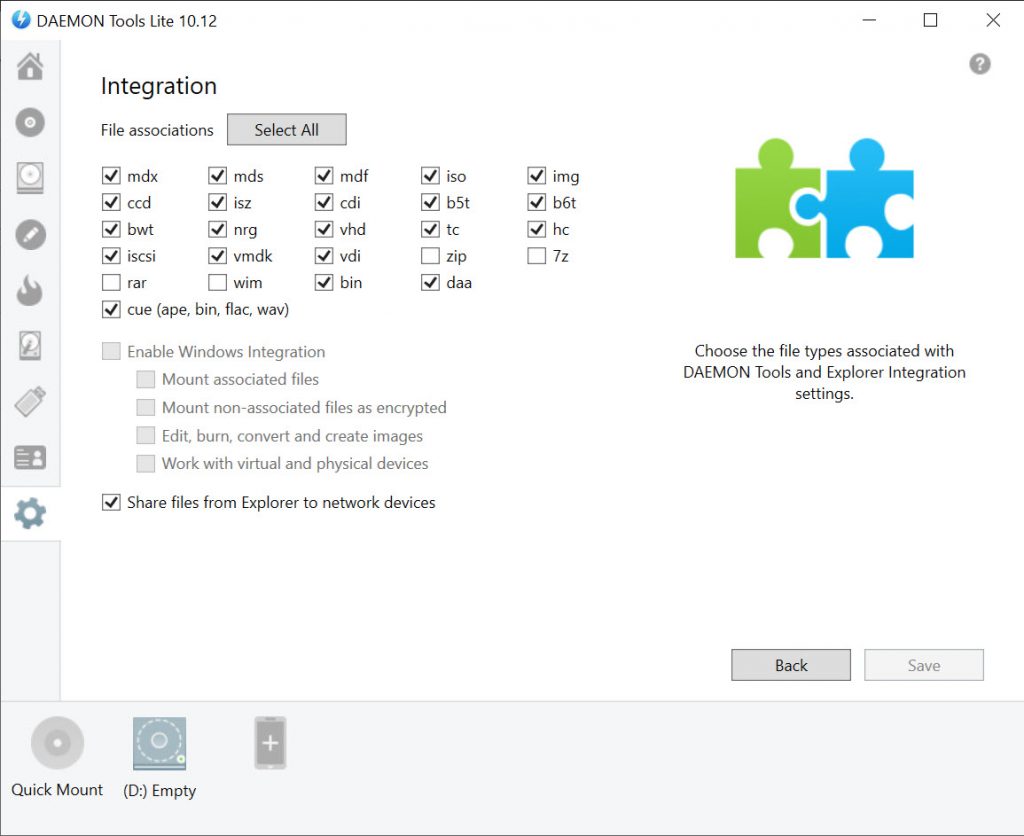This screenshot has width=1024, height=836.
Task: Click the add device phone icon
Action: pos(270,744)
